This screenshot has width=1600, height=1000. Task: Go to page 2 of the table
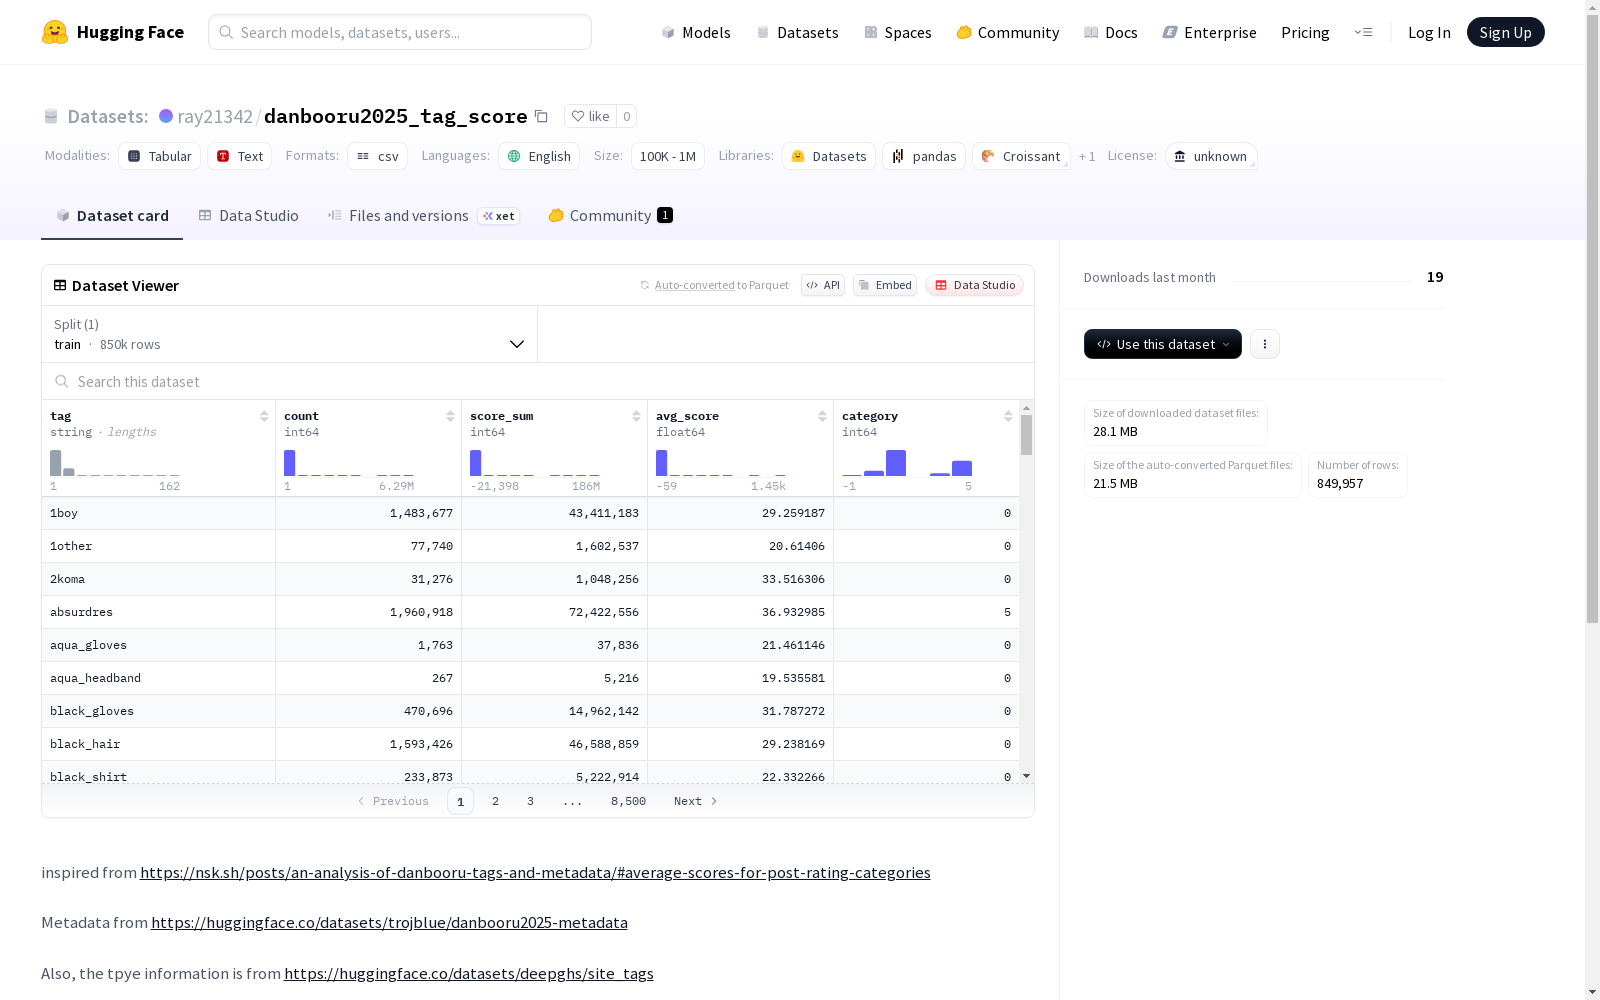[495, 801]
